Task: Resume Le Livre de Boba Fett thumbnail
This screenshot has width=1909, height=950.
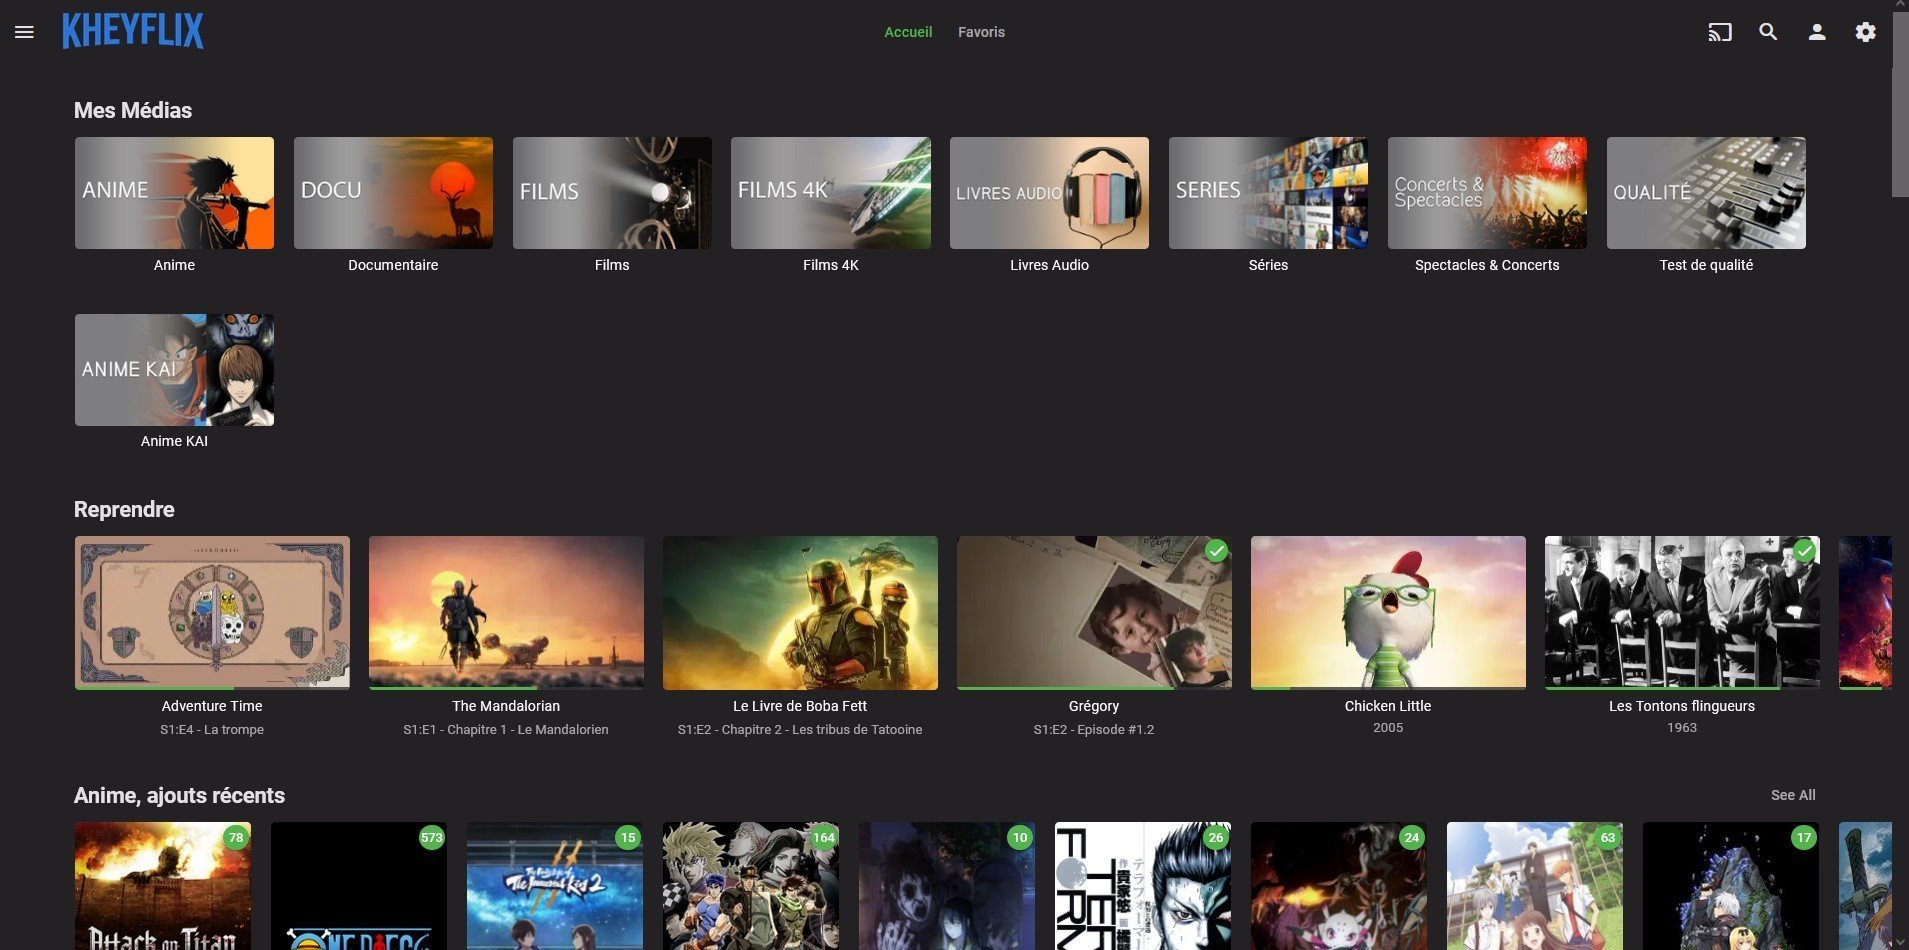Action: (800, 612)
